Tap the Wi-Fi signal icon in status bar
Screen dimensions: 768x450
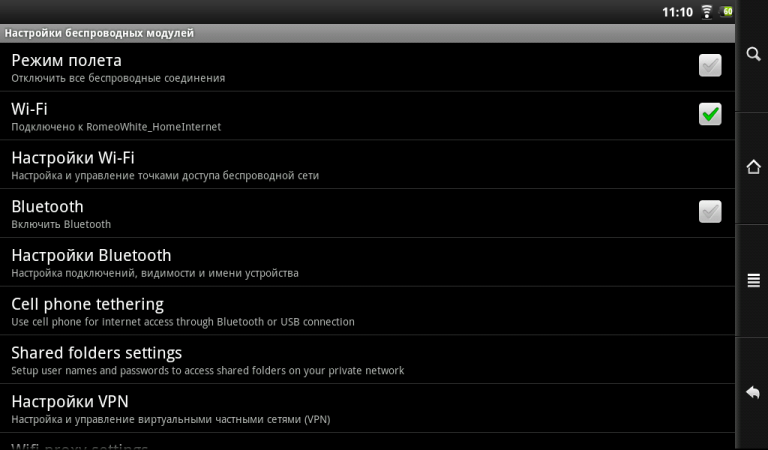click(707, 12)
